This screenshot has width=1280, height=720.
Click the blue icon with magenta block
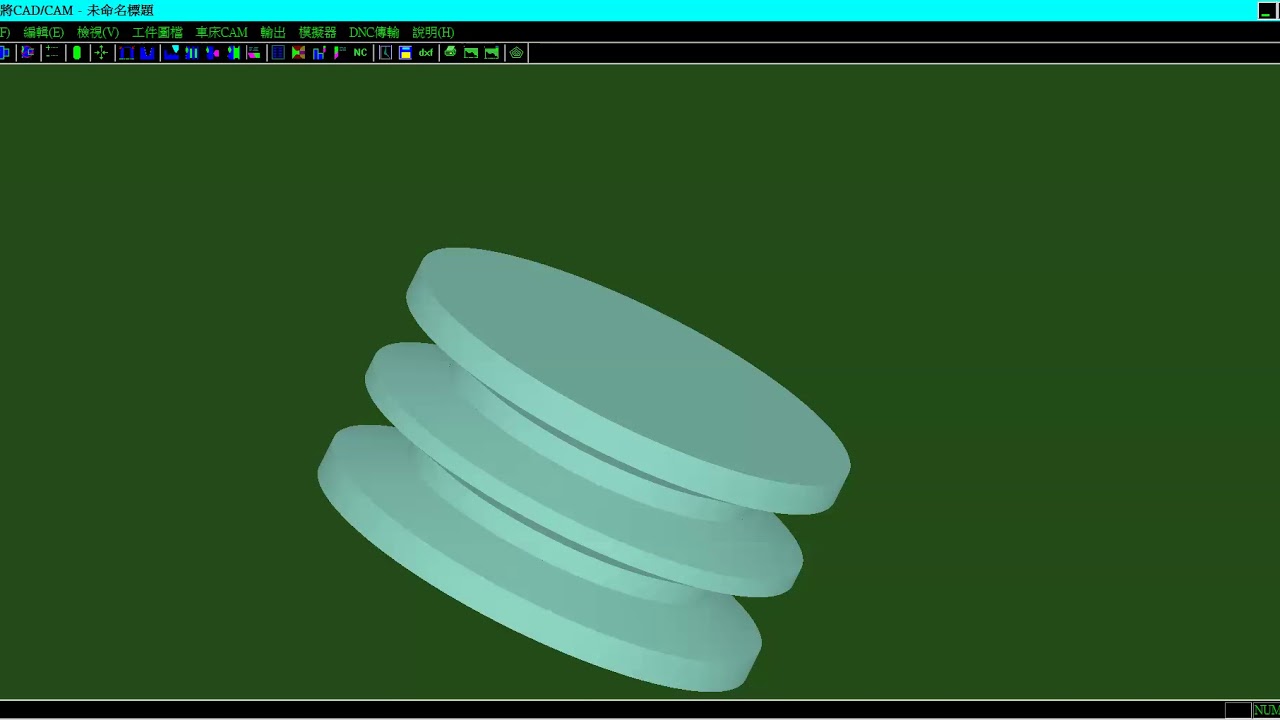[212, 53]
